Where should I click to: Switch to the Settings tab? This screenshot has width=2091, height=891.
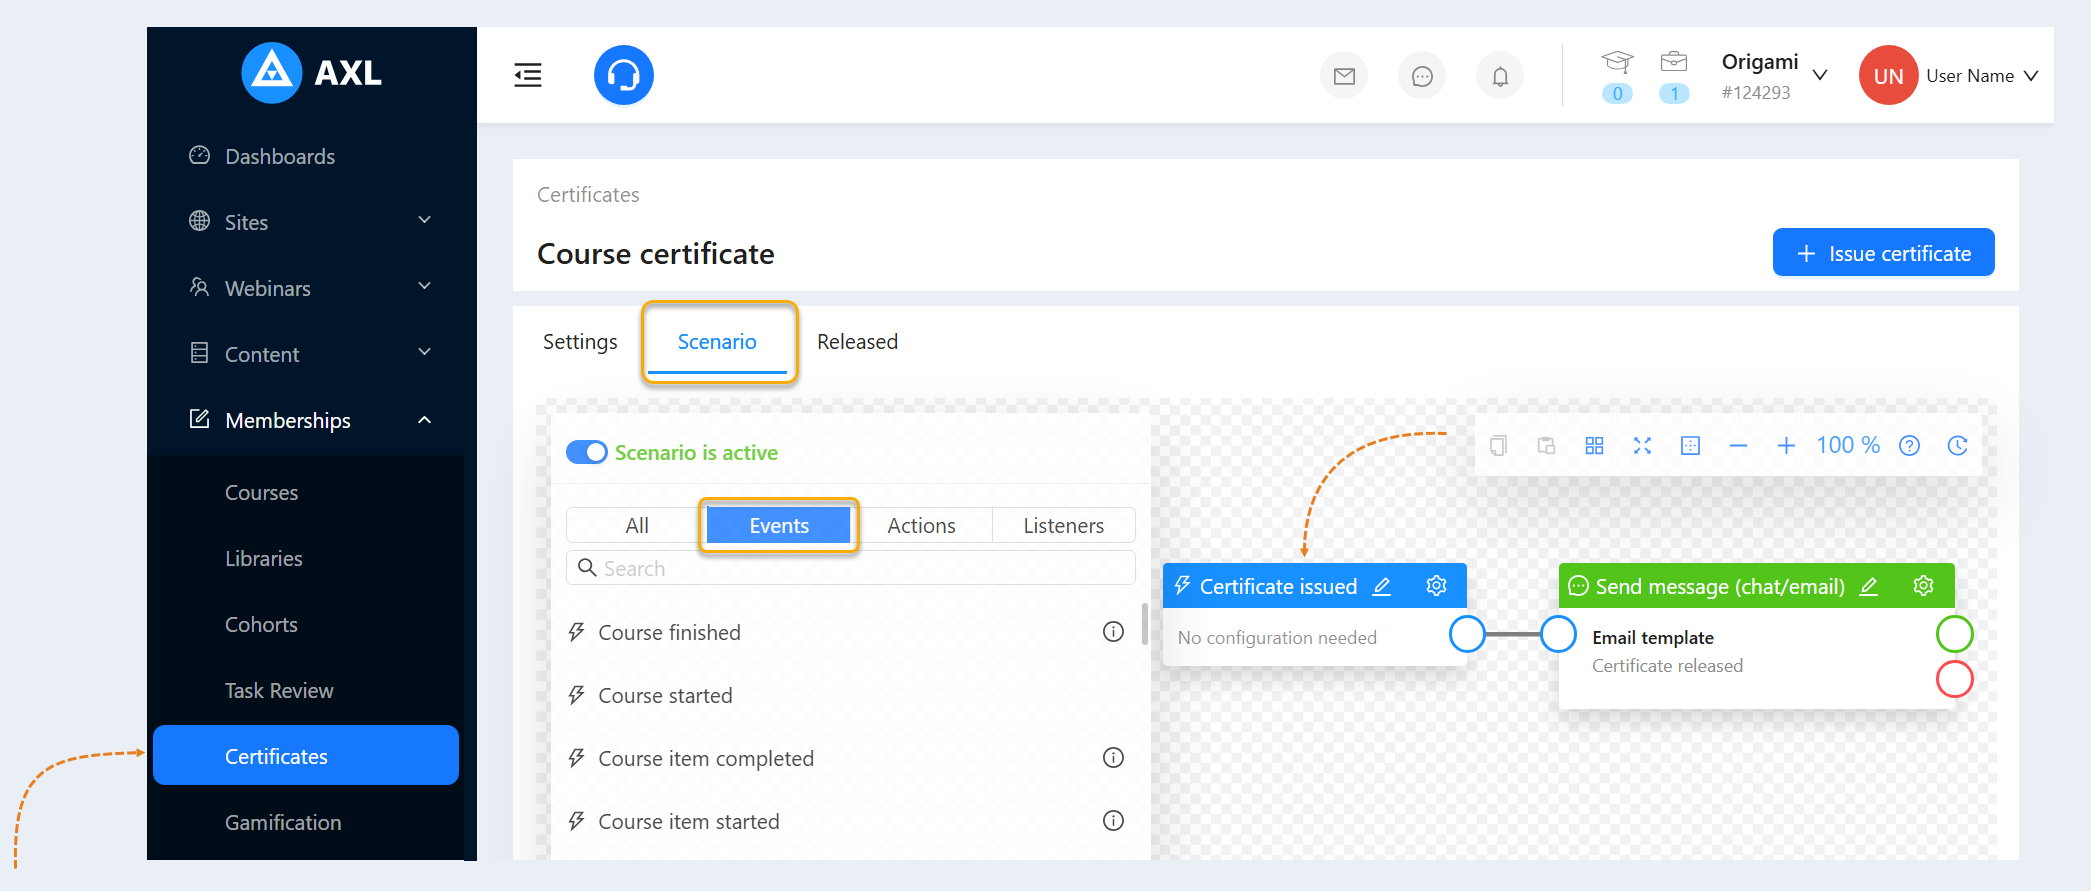(580, 342)
